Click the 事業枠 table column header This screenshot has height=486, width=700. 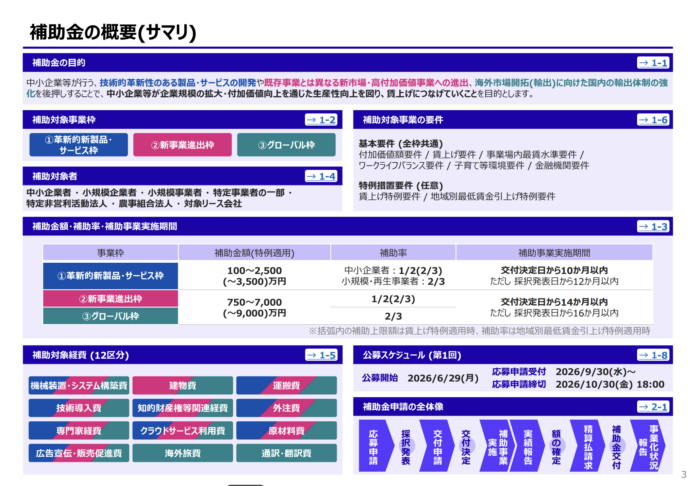[x=111, y=253]
